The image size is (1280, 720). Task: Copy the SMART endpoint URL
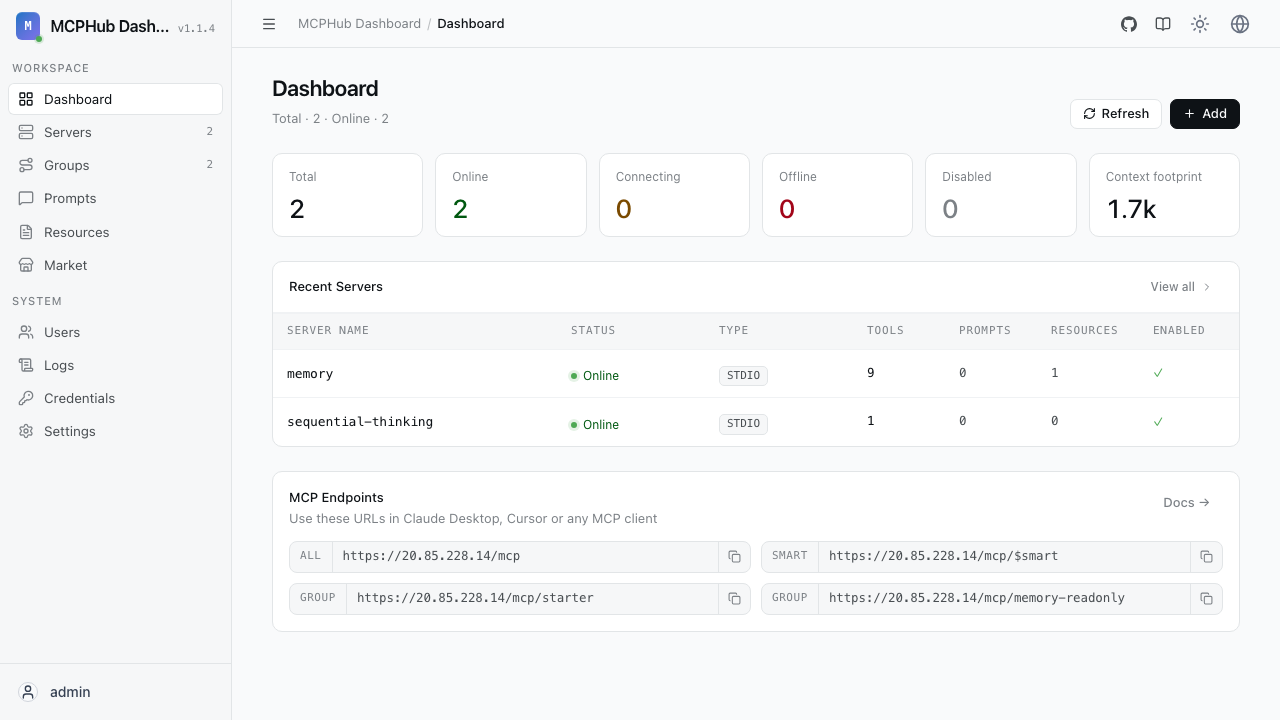[1206, 557]
